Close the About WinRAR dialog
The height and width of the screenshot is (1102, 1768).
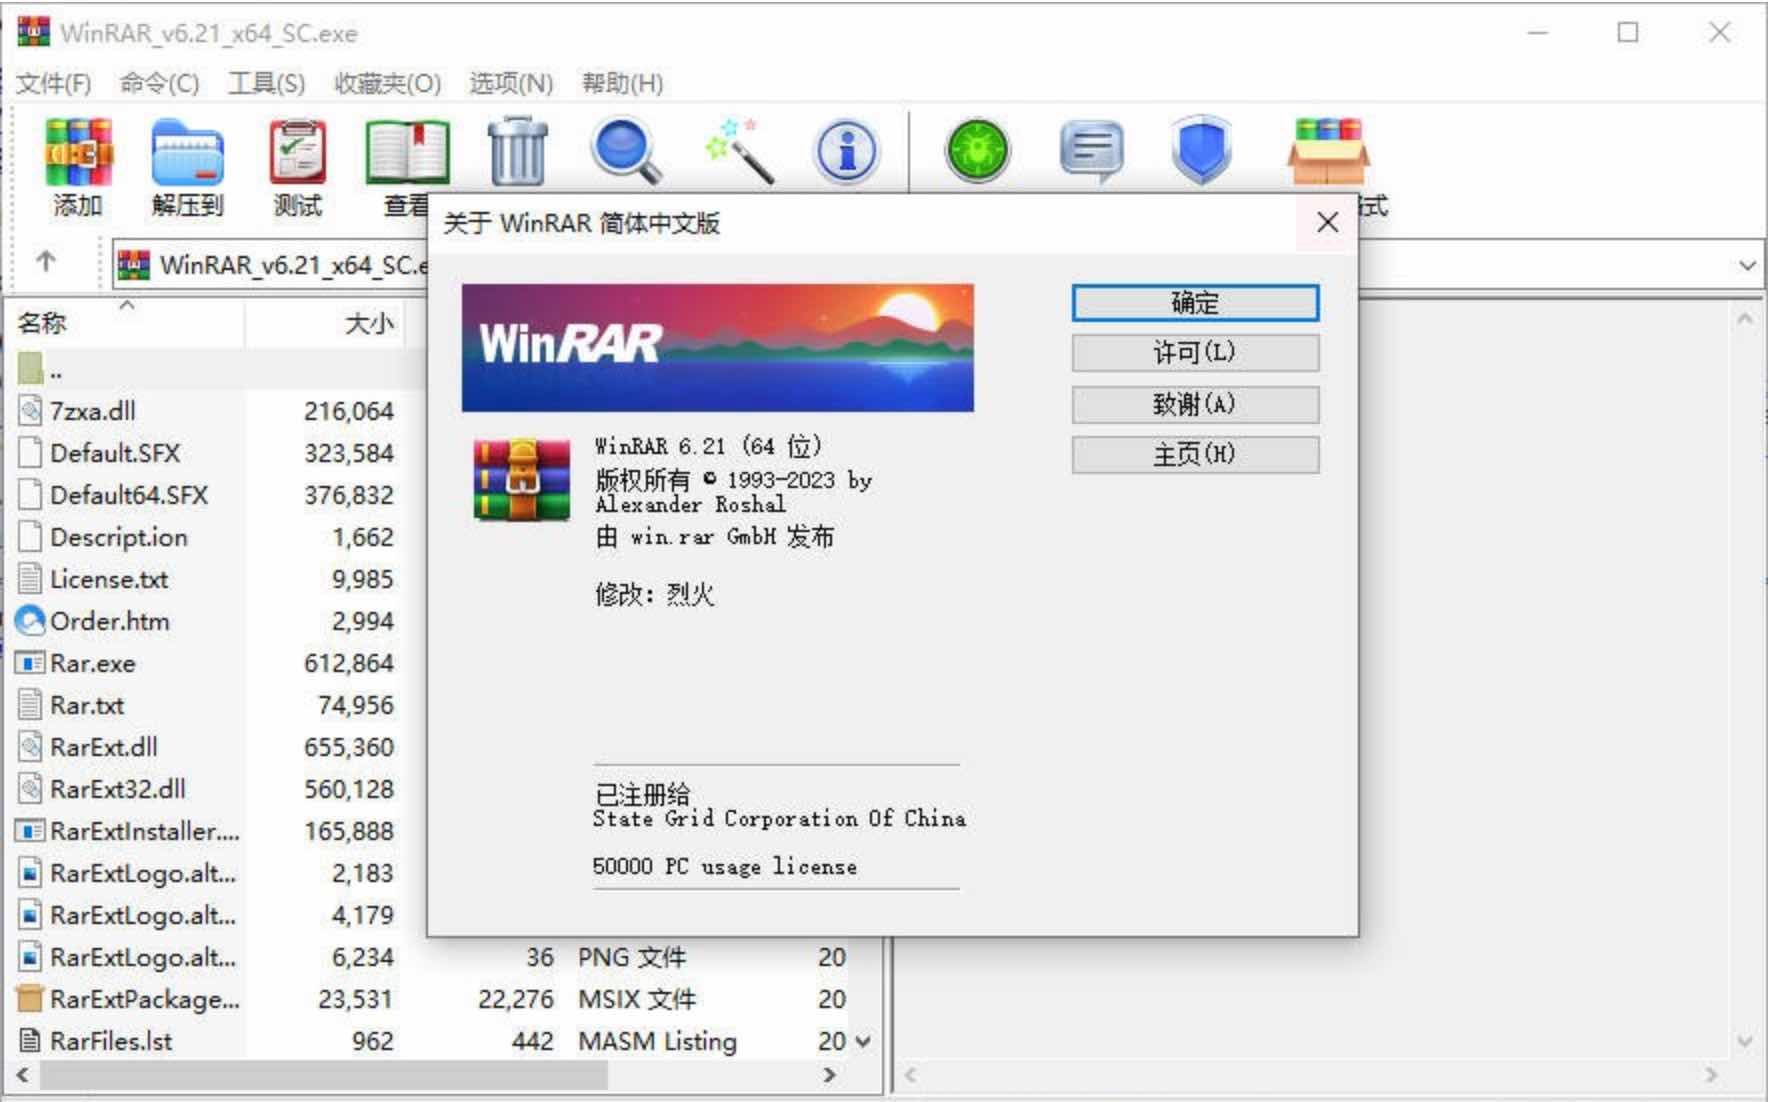pyautogui.click(x=1327, y=222)
